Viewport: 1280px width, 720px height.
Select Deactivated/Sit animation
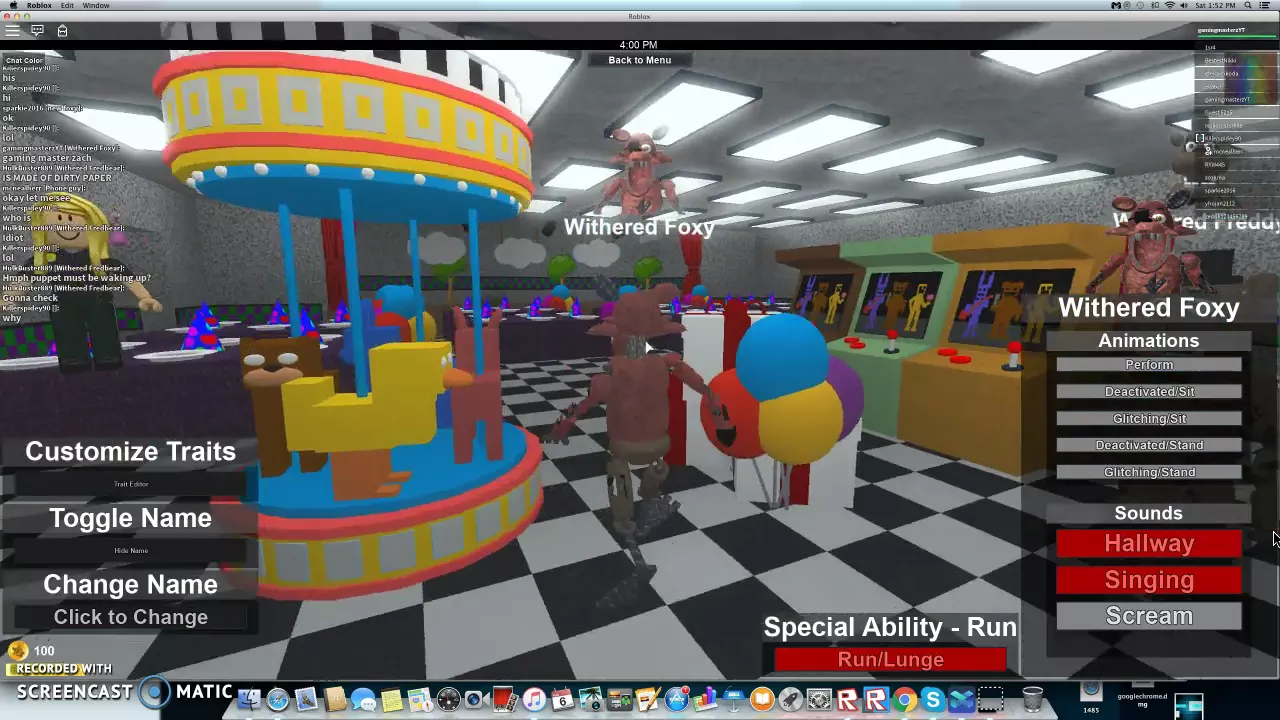tap(1149, 392)
